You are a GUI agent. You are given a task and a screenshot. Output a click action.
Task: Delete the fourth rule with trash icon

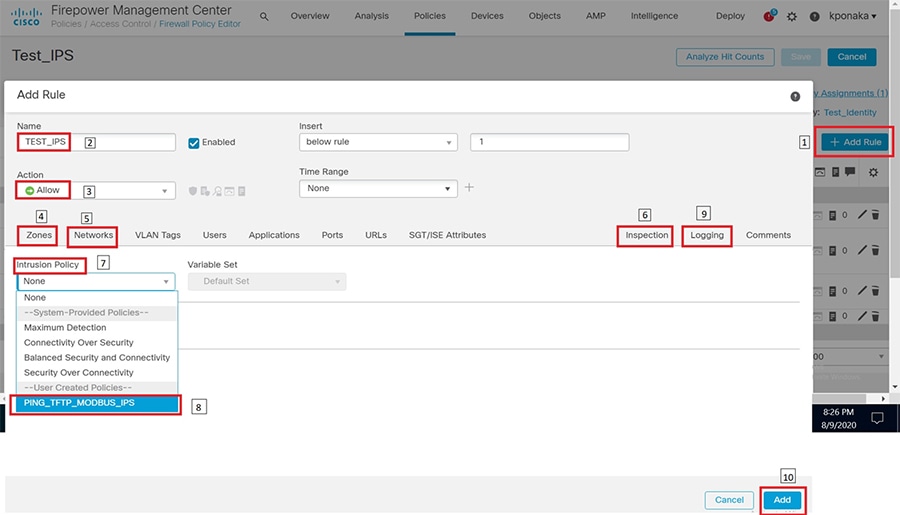coord(875,316)
